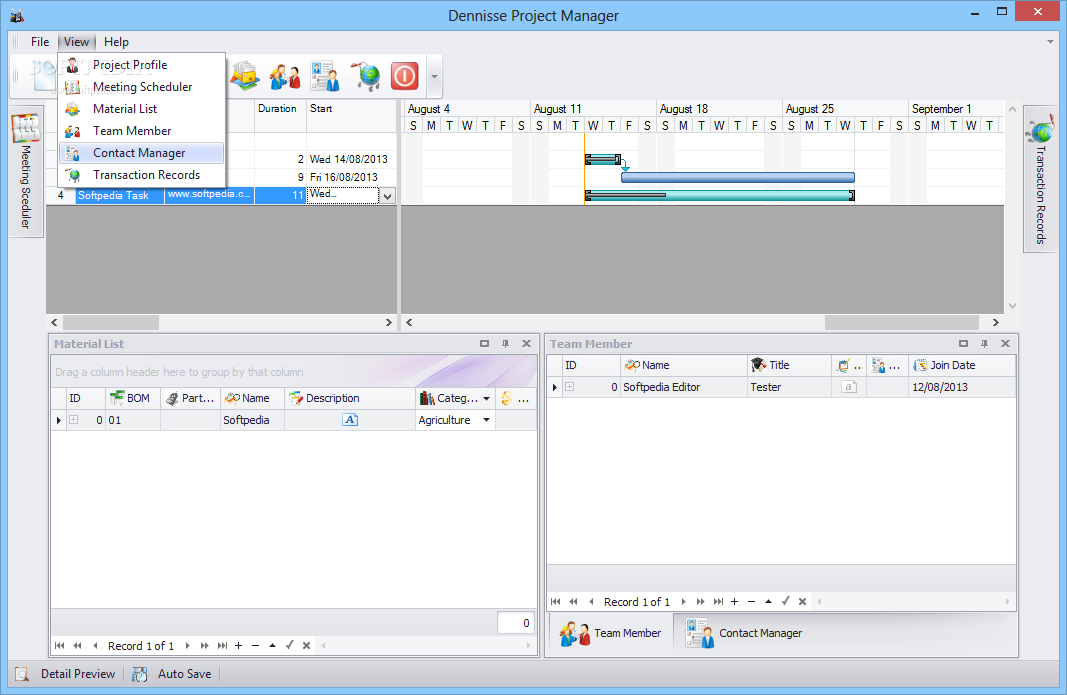Switch to the Team Member bottom tab
Image resolution: width=1067 pixels, height=695 pixels.
click(610, 633)
